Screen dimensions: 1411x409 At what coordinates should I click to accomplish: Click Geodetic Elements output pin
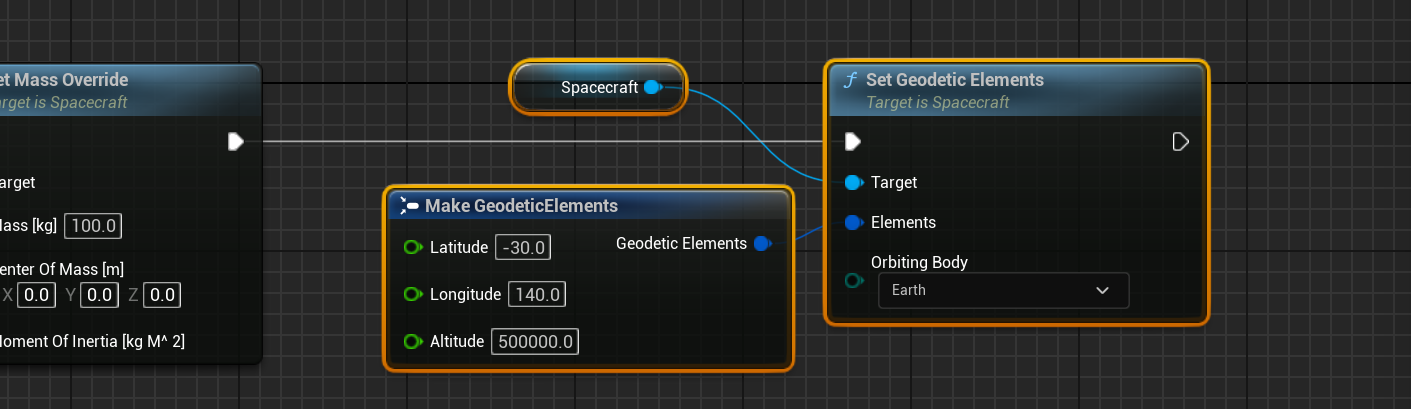[x=762, y=244]
